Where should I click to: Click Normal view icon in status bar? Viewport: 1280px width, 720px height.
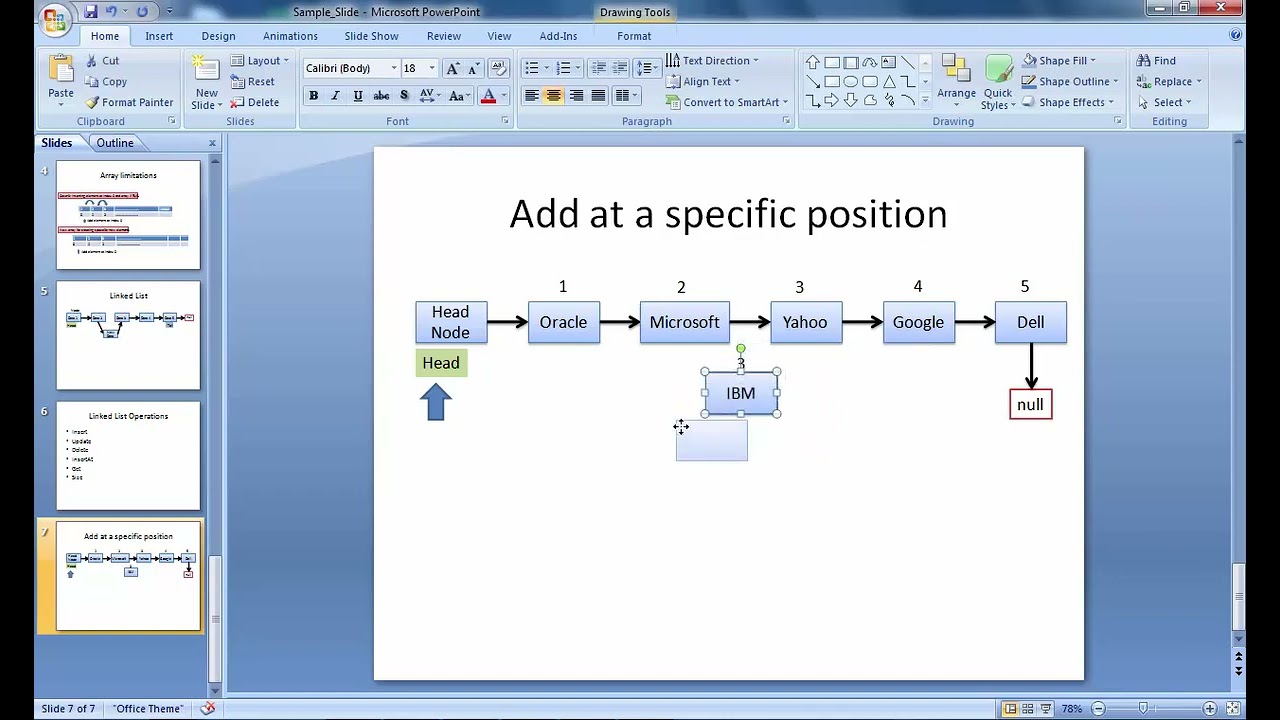[x=1010, y=708]
